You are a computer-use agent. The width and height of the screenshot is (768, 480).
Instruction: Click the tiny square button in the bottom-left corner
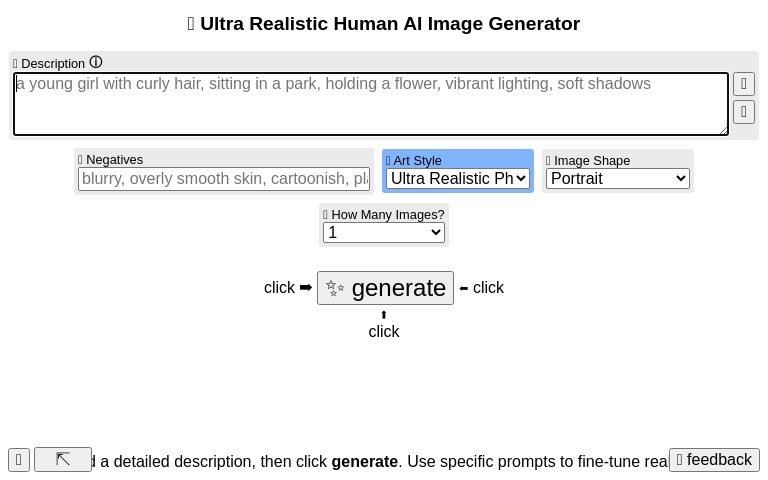pos(19,460)
